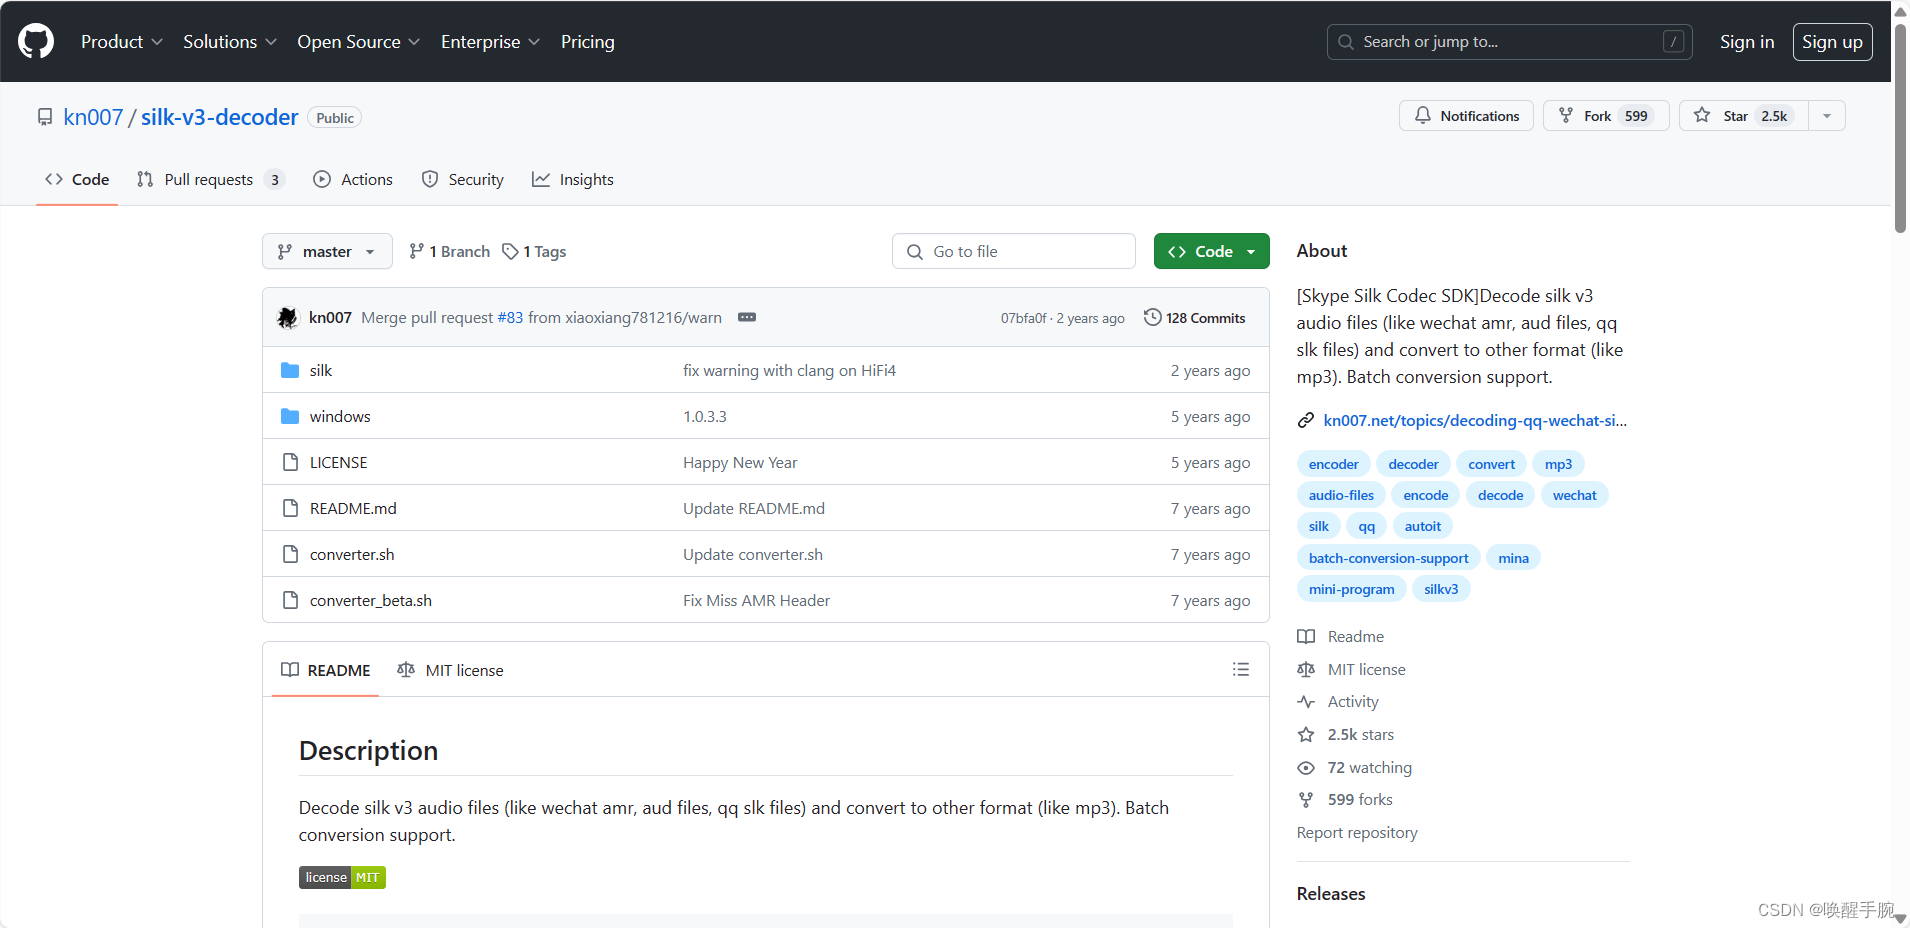This screenshot has height=928, width=1910.
Task: Select the README tab
Action: (x=325, y=670)
